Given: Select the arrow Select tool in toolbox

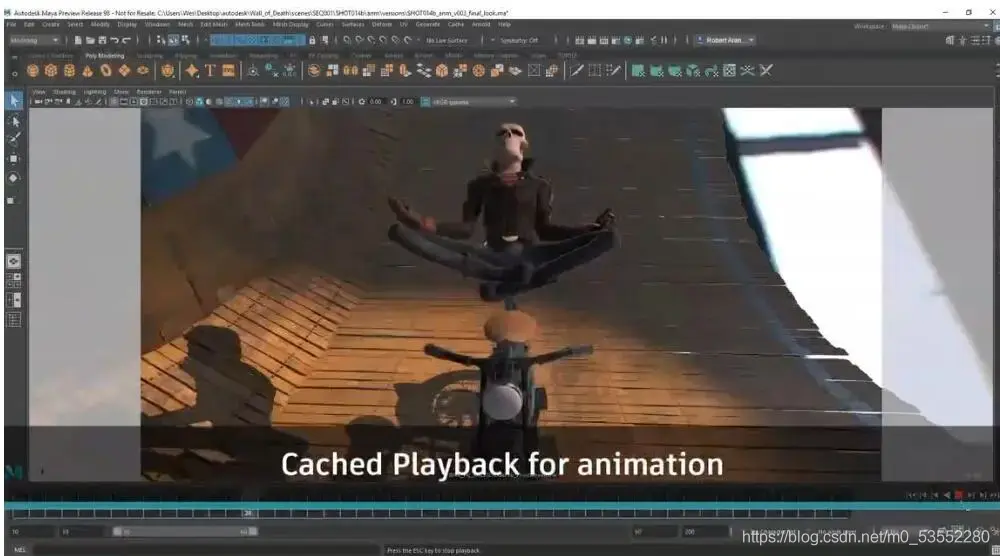Looking at the screenshot, I should coord(13,101).
